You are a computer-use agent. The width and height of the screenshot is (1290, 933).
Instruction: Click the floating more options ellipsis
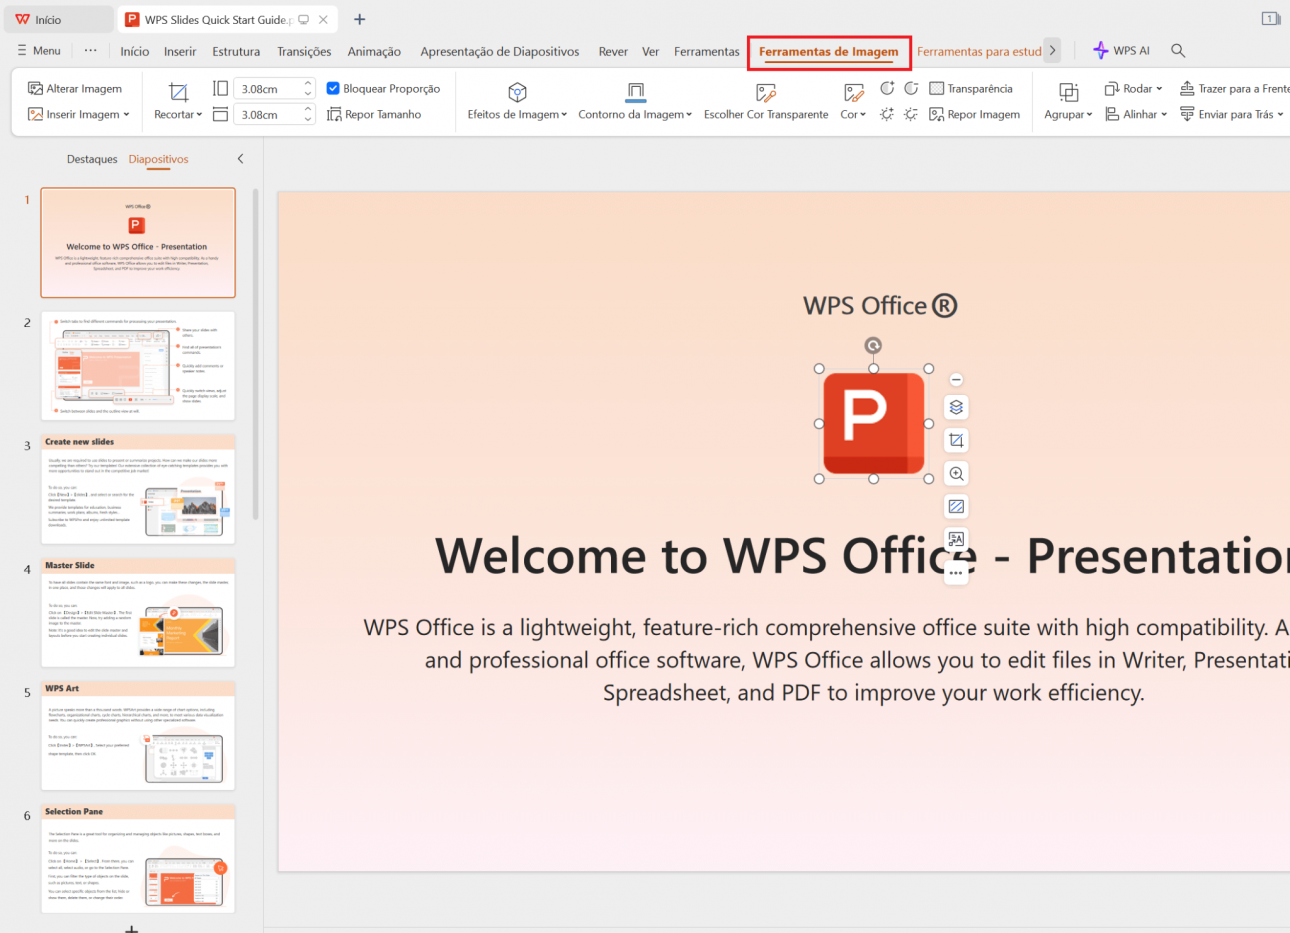956,573
